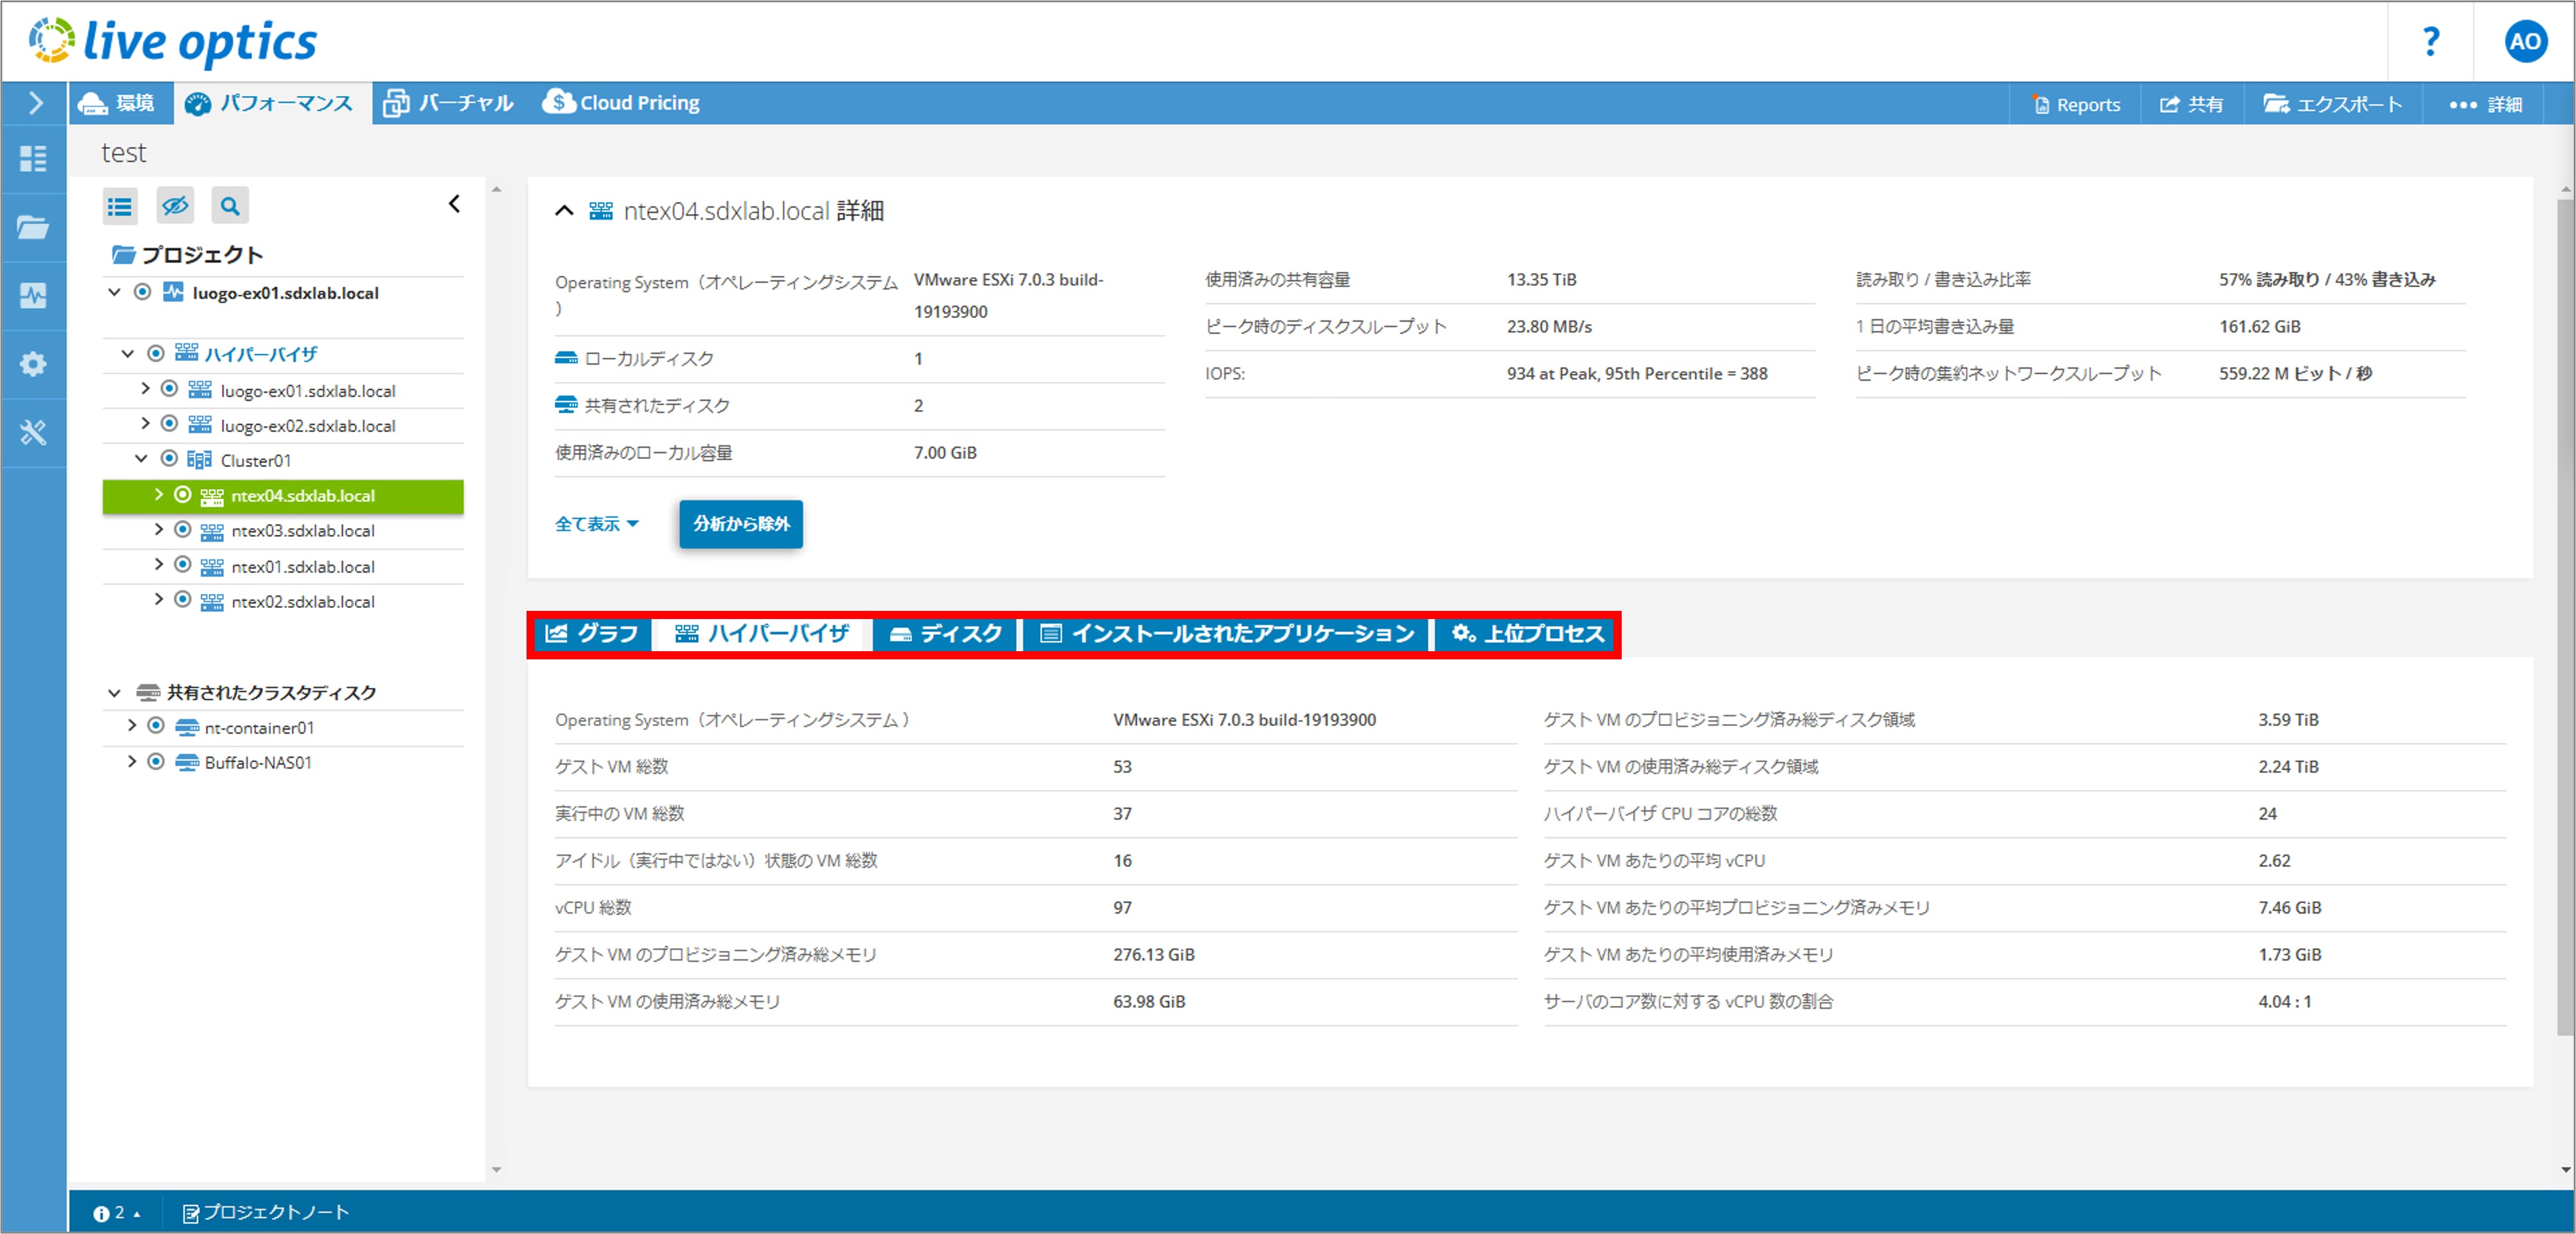Collapse the ntex04.sdxlab.local 詳細 panel
Viewport: 2576px width, 1234px height.
564,210
